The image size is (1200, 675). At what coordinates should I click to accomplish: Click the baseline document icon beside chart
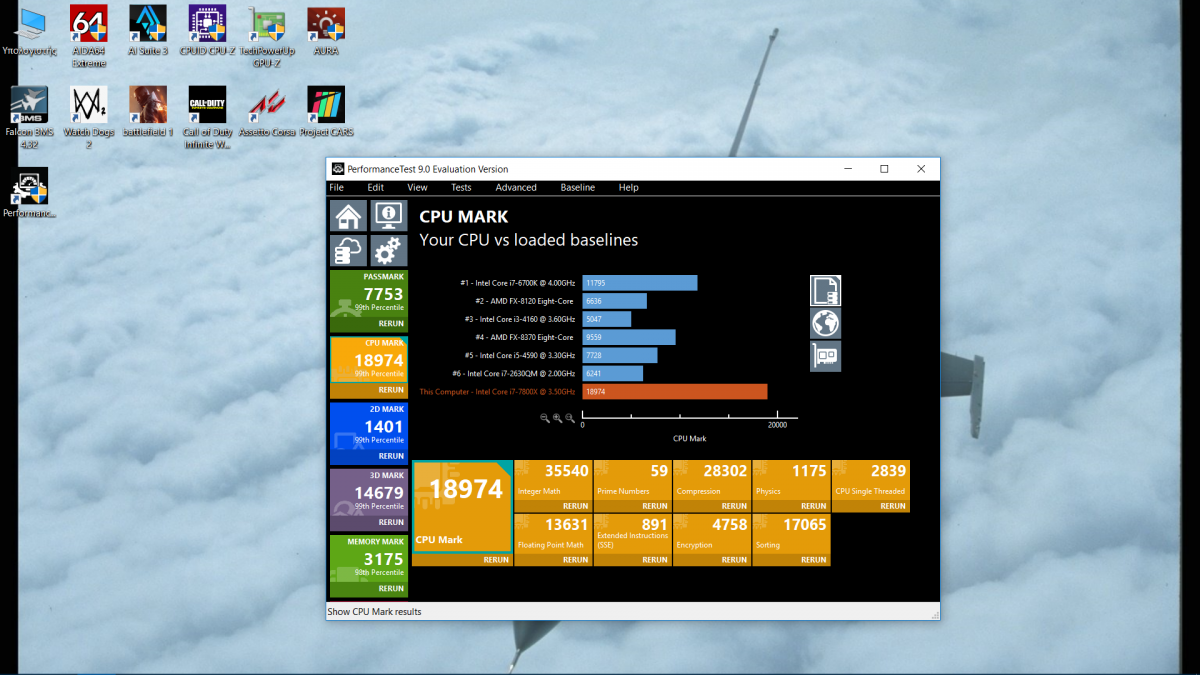point(825,291)
